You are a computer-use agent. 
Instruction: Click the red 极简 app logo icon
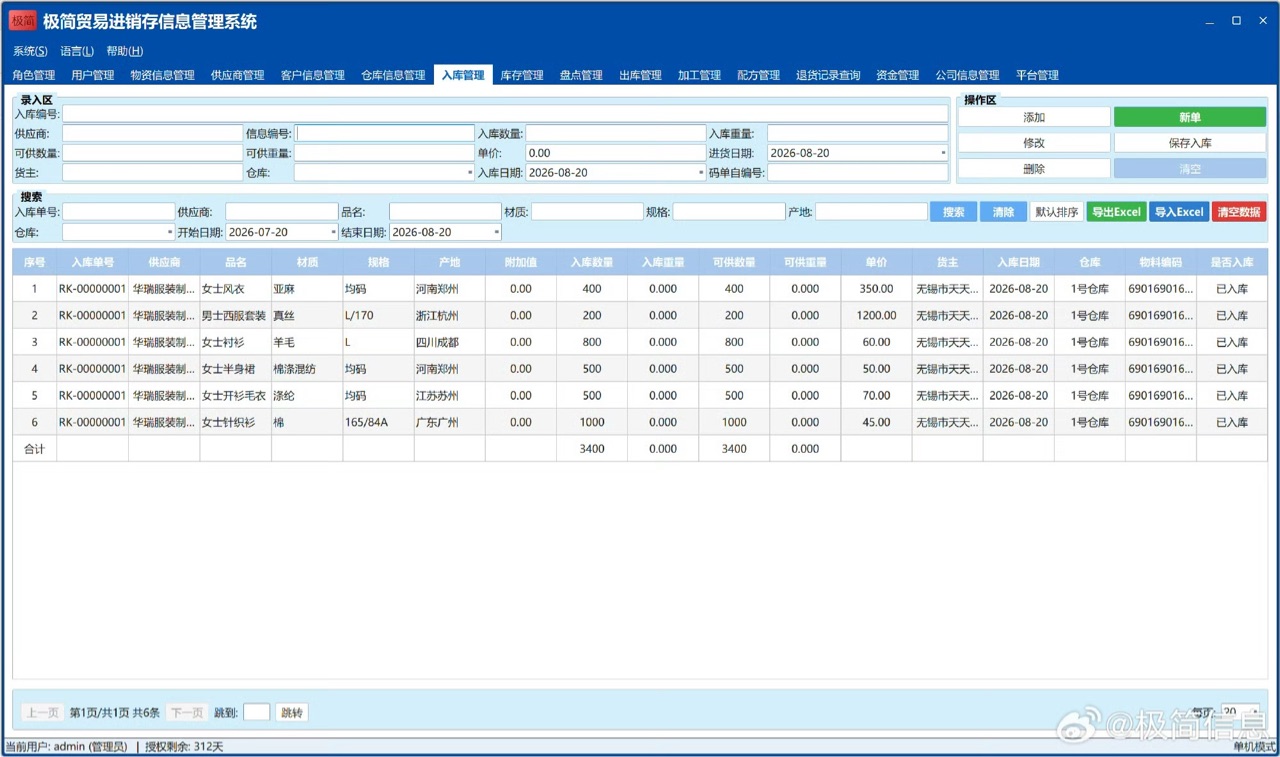pos(23,21)
